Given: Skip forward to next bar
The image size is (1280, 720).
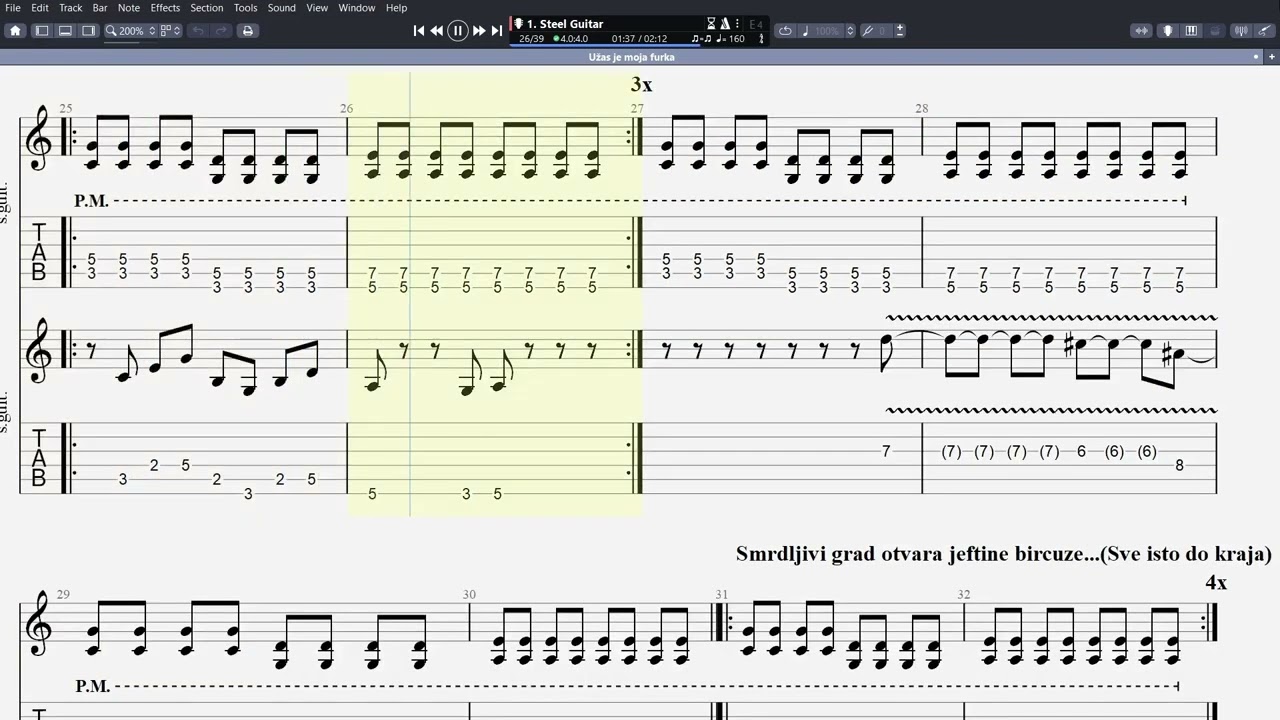Looking at the screenshot, I should coord(479,31).
